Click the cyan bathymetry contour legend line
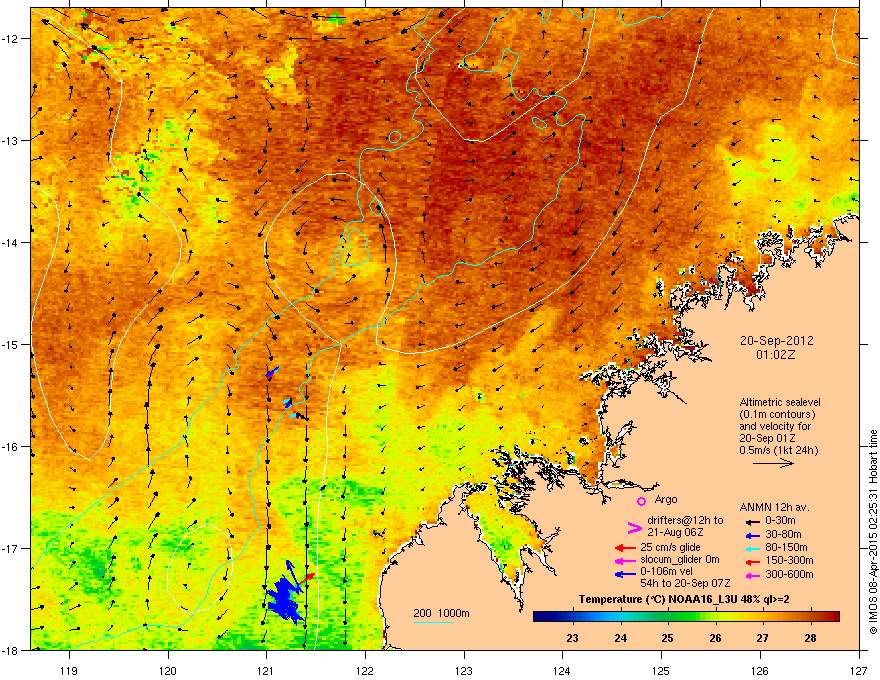The height and width of the screenshot is (680, 880). tap(434, 622)
